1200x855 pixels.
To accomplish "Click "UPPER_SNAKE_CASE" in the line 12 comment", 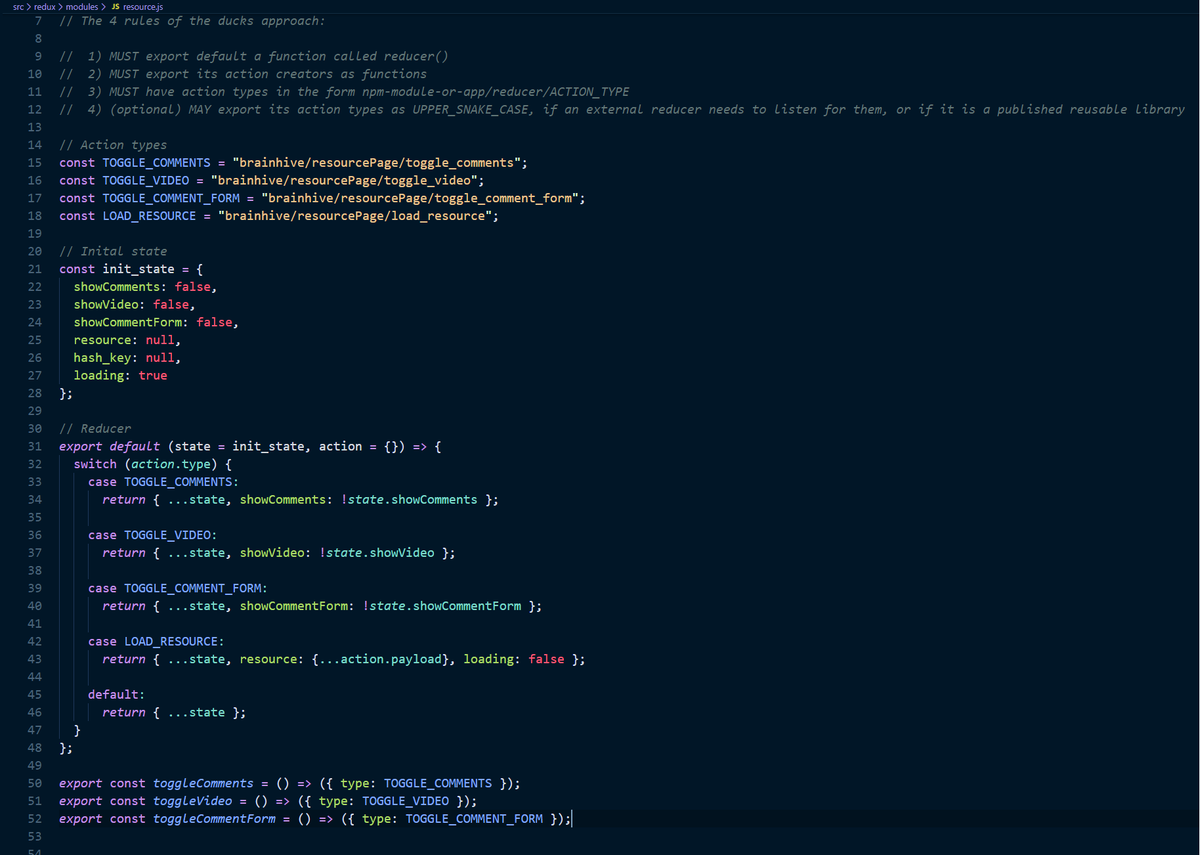I will (471, 109).
